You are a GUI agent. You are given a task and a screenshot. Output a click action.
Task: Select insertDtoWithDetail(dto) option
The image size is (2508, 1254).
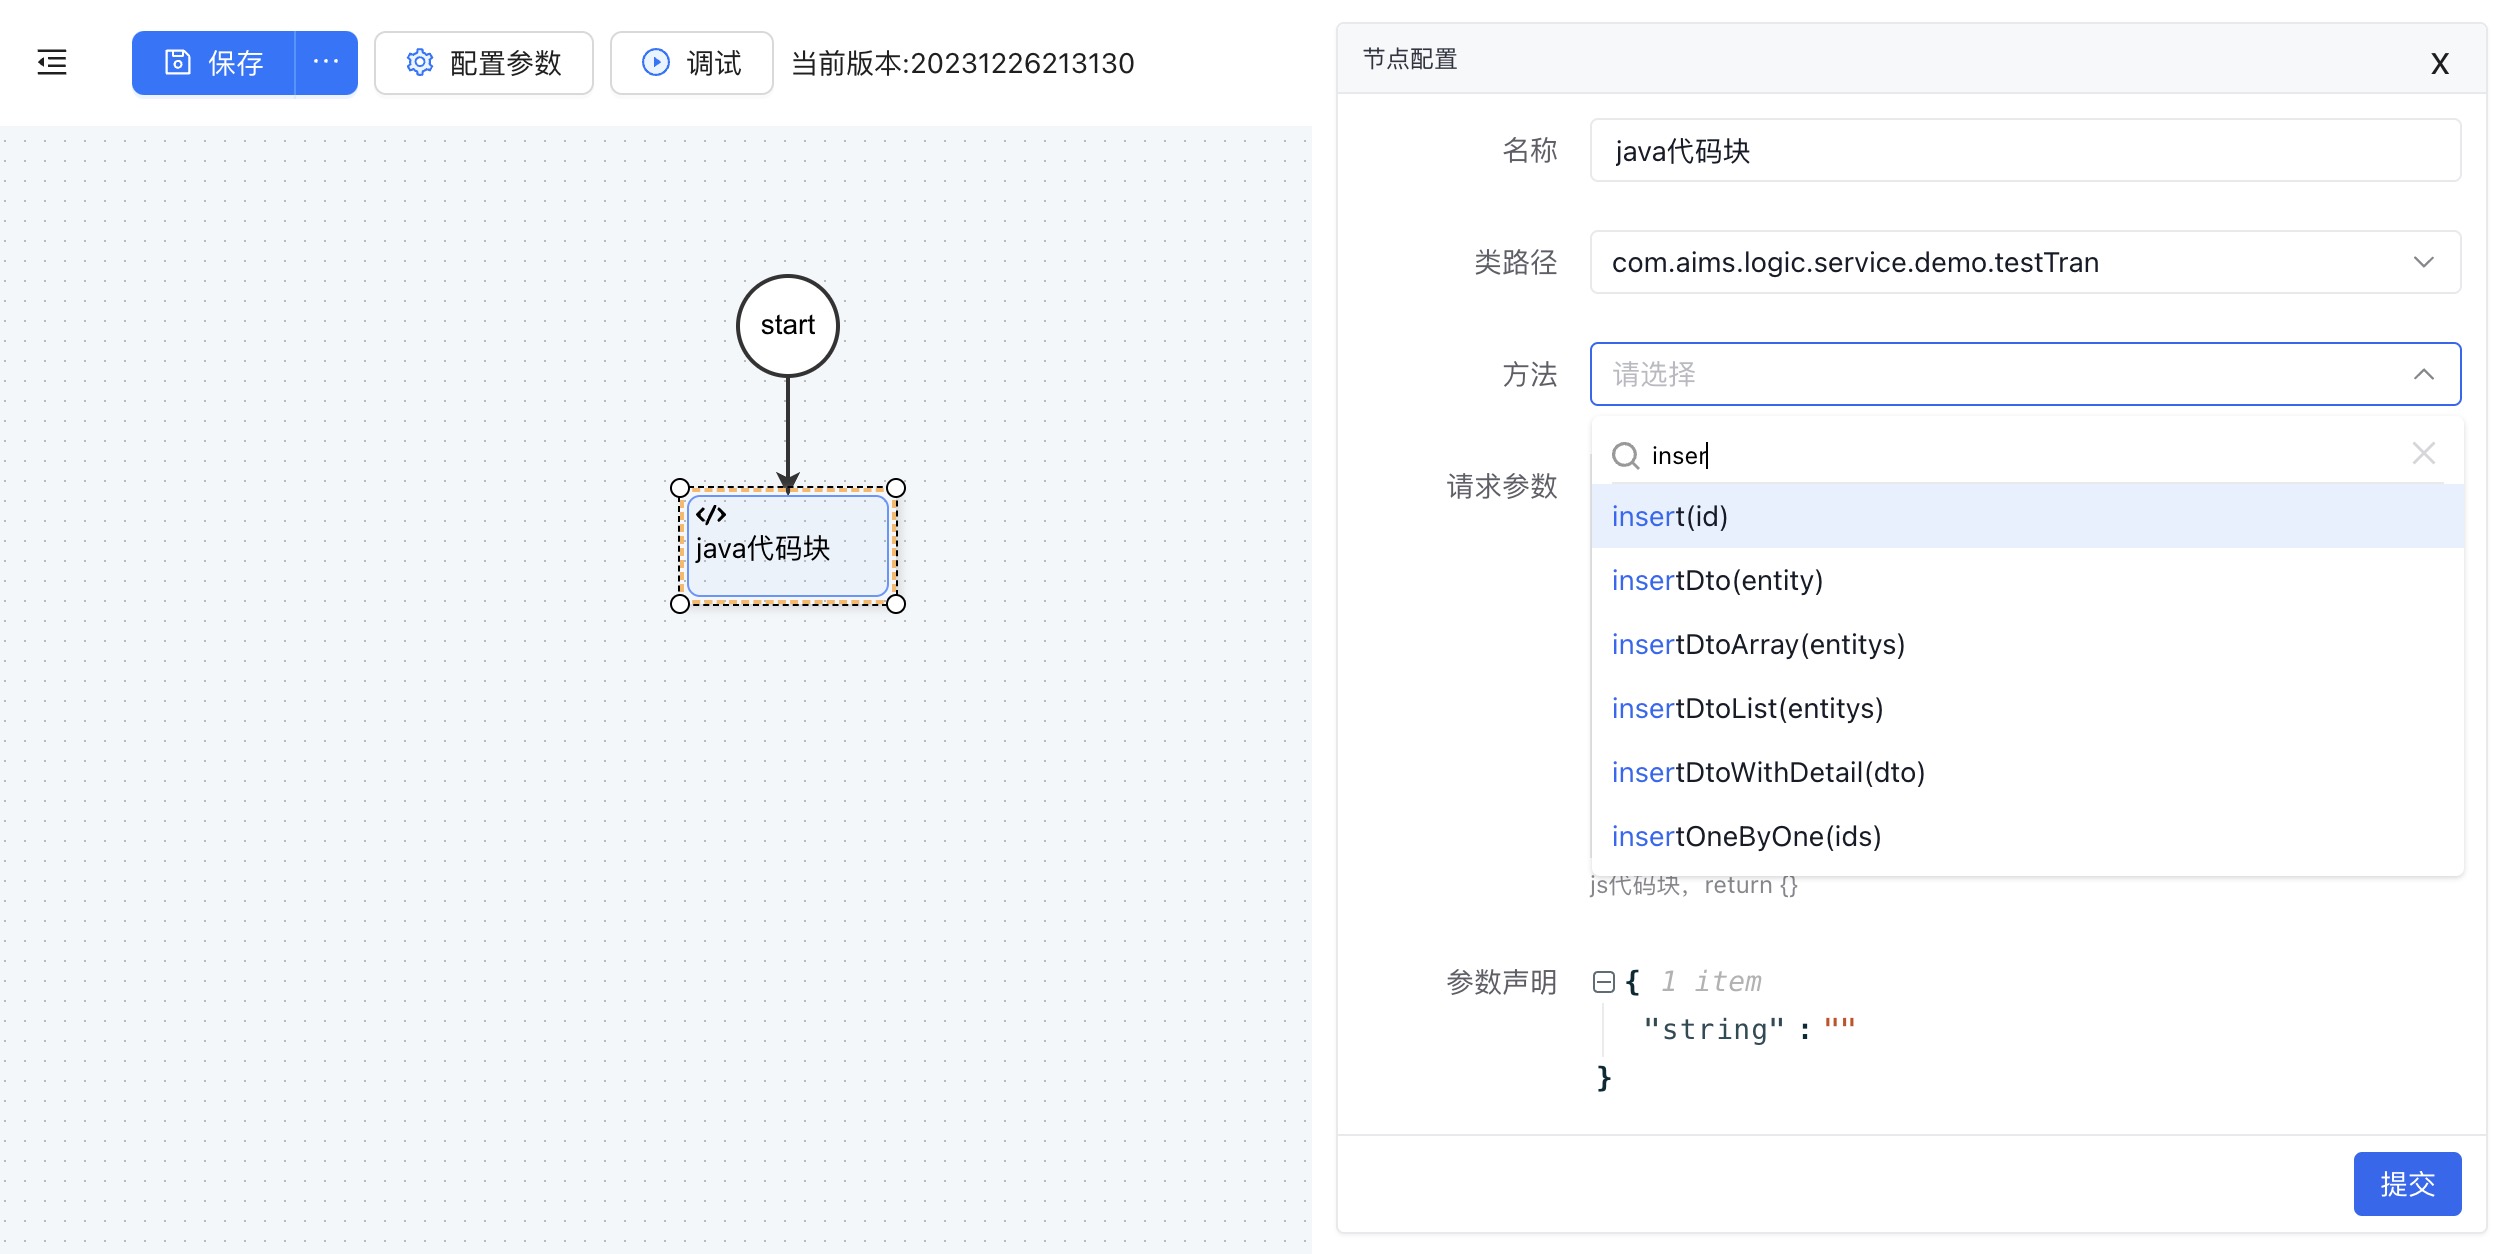pyautogui.click(x=1768, y=772)
